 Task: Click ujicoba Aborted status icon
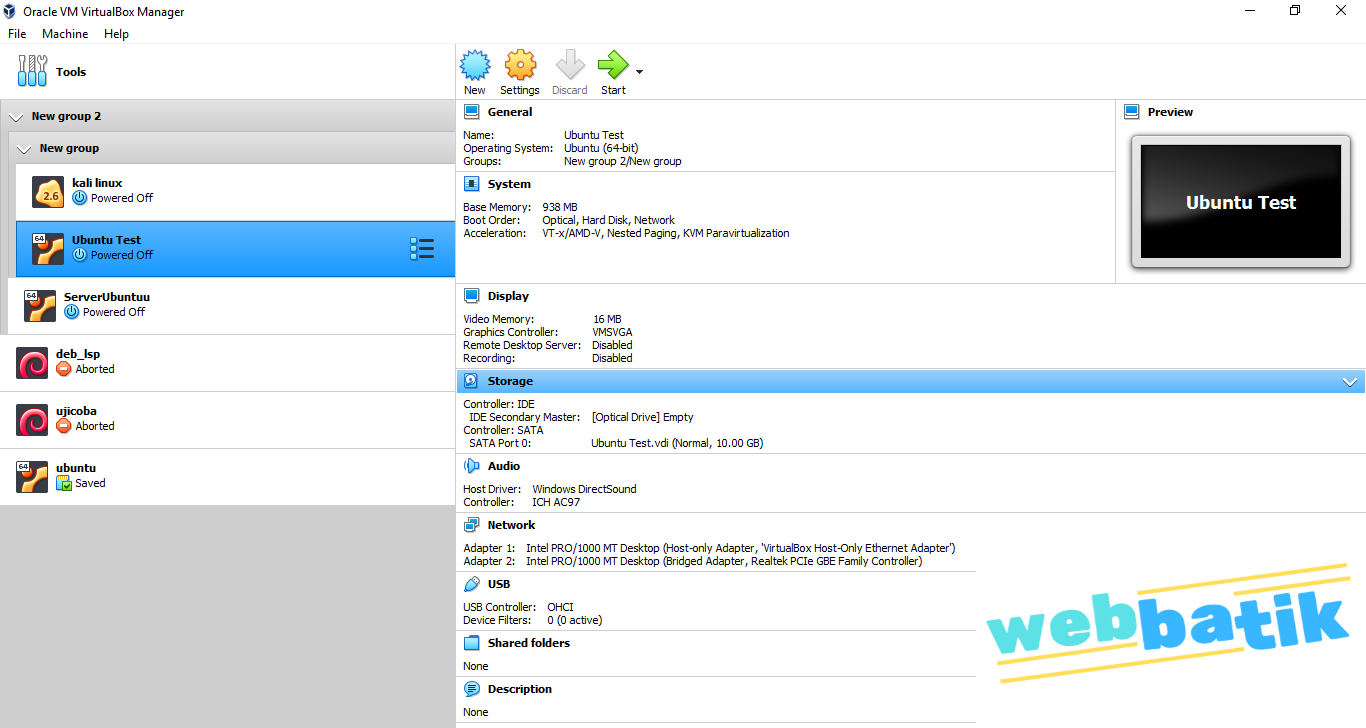[x=64, y=426]
